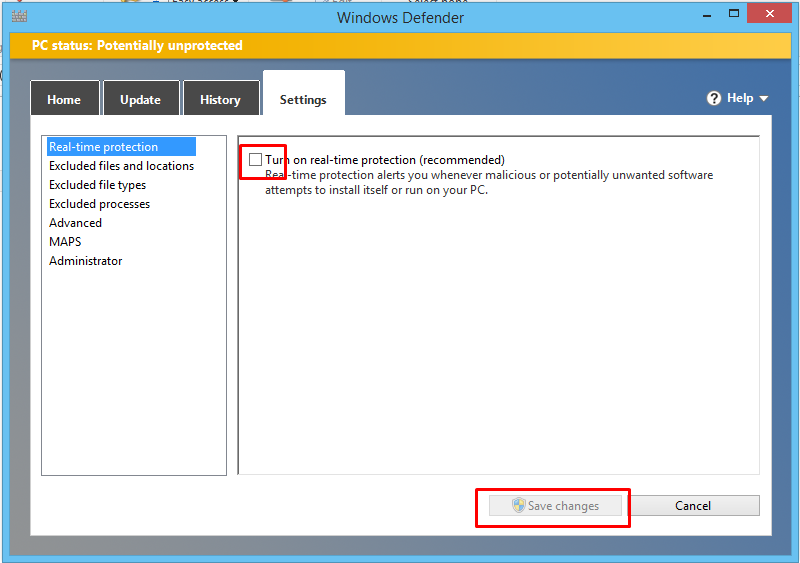Open Excluded files and locations settings
This screenshot has height=563, width=800.
coord(121,166)
